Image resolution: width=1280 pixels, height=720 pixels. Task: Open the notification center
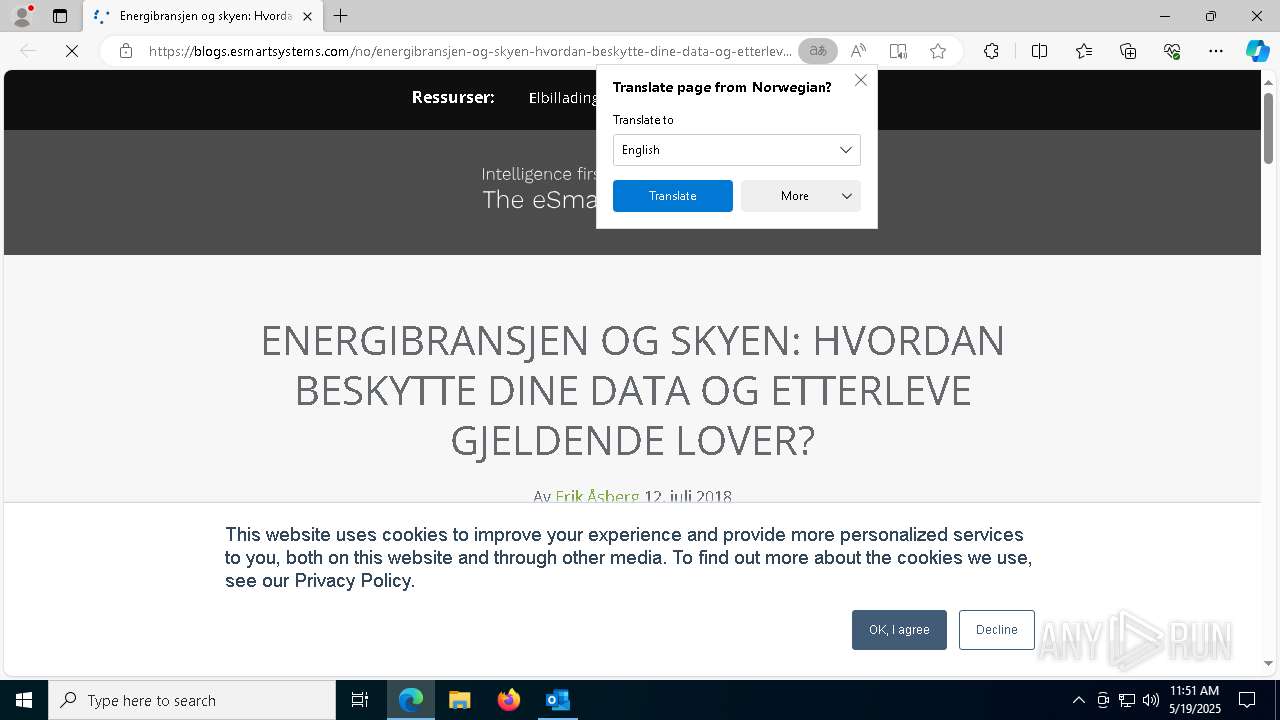coord(1248,700)
